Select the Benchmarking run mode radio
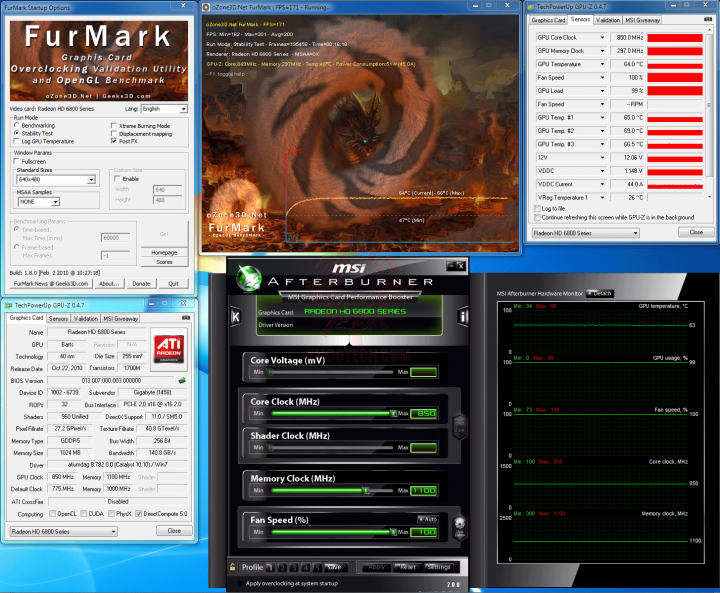Viewport: 720px width, 593px height. [x=17, y=125]
